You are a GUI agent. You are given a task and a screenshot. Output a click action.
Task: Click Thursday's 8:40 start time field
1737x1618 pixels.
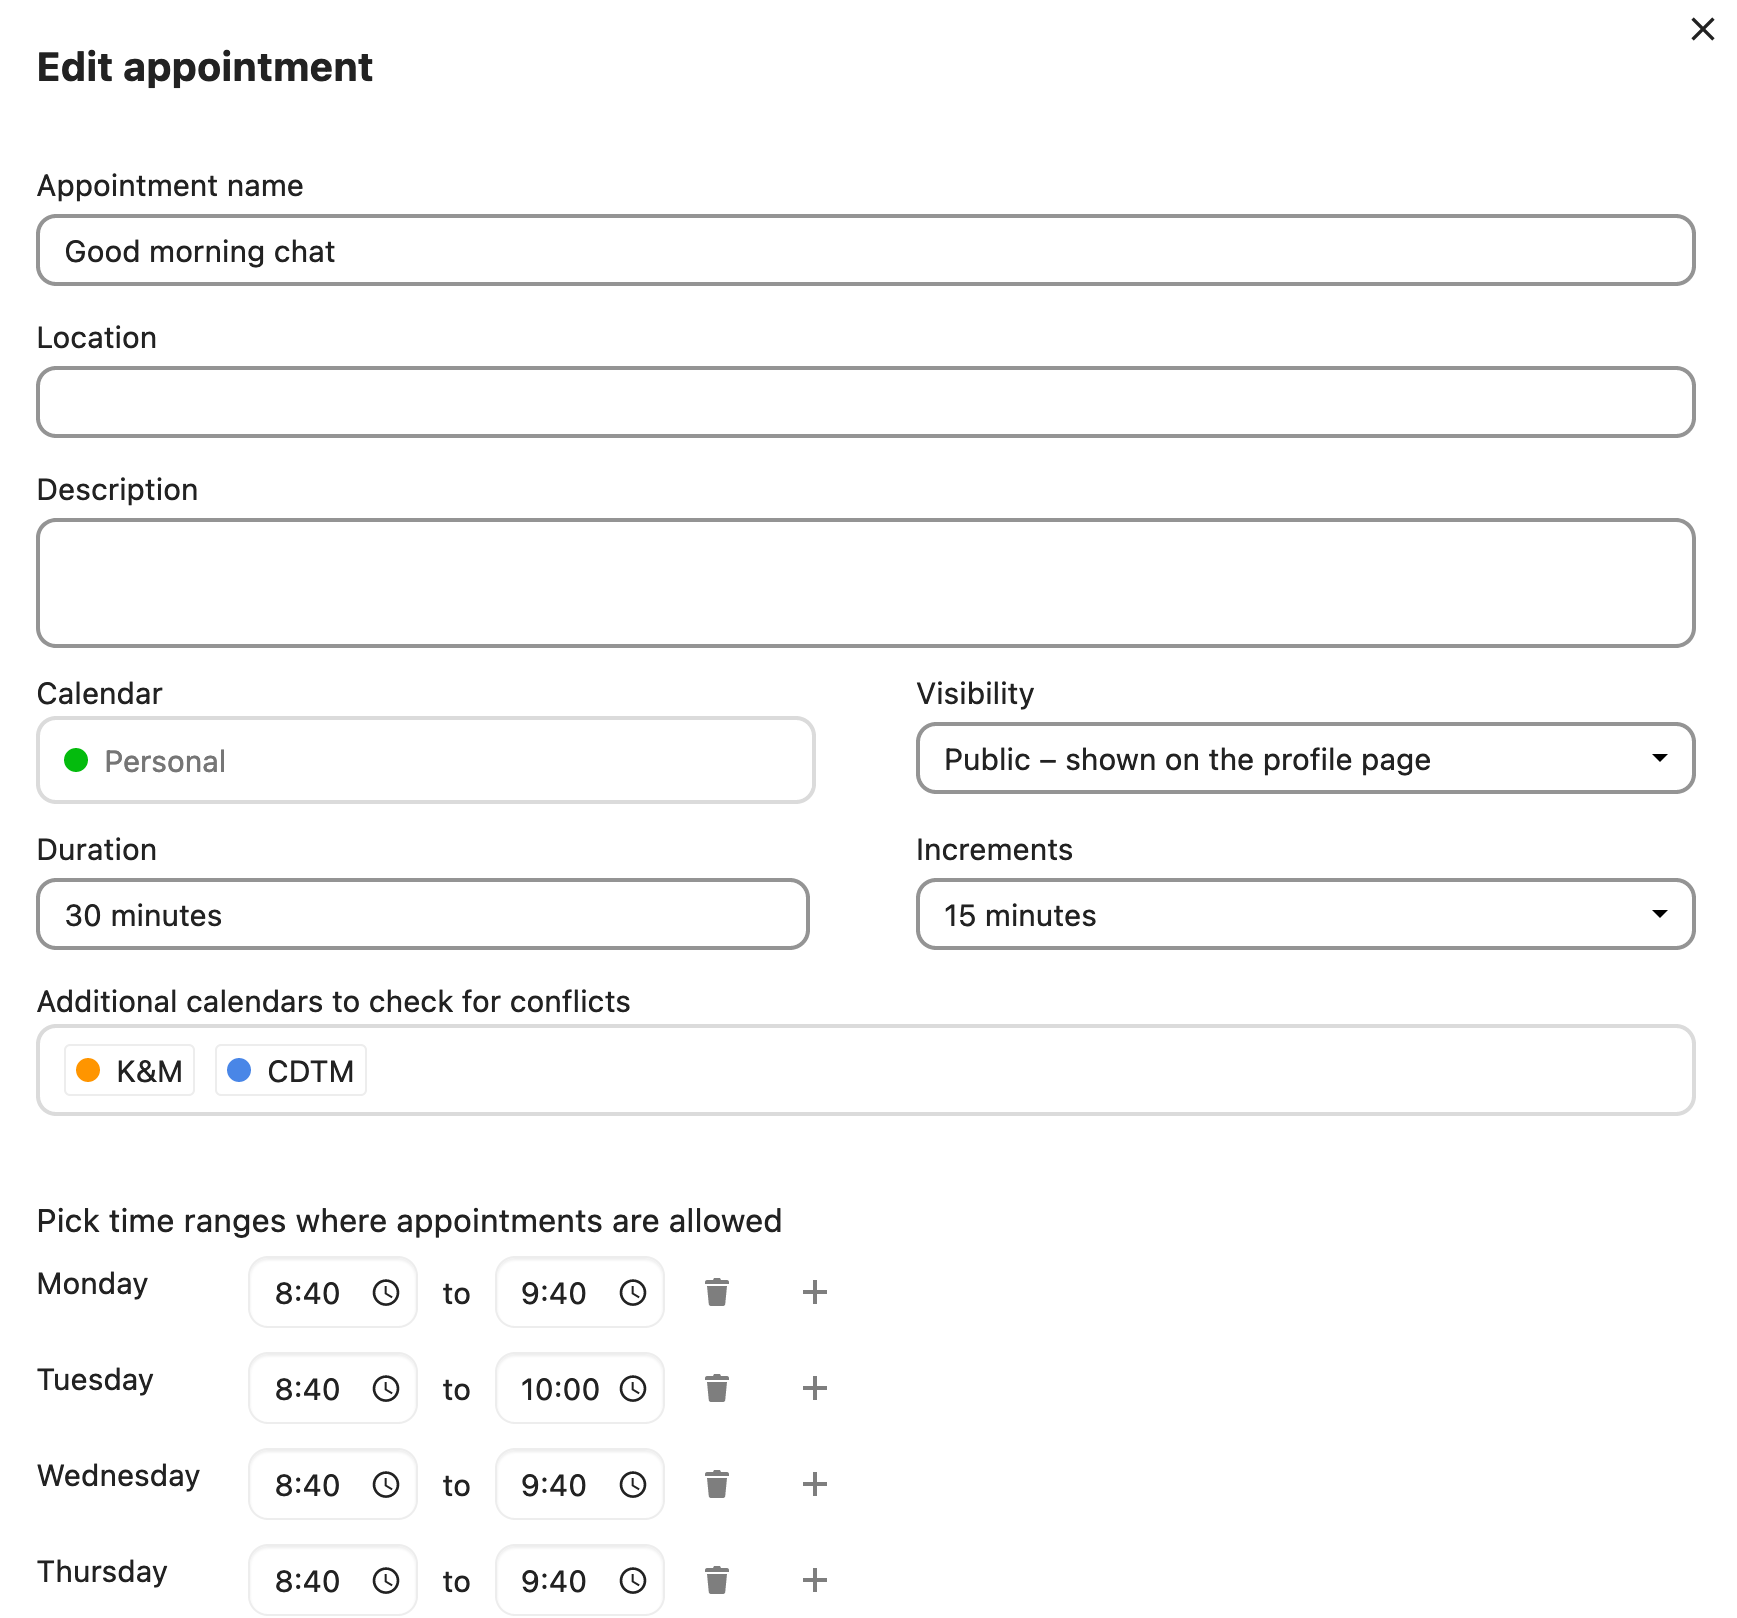click(308, 1581)
